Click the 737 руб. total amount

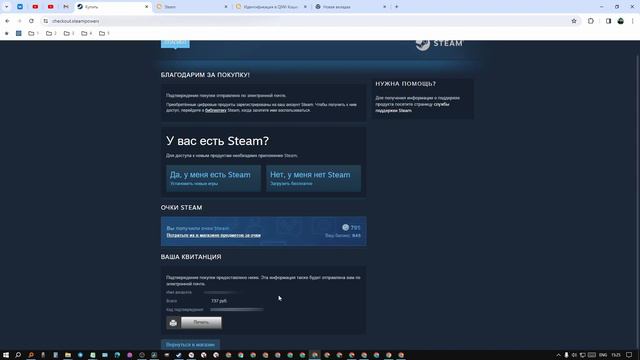click(x=219, y=301)
